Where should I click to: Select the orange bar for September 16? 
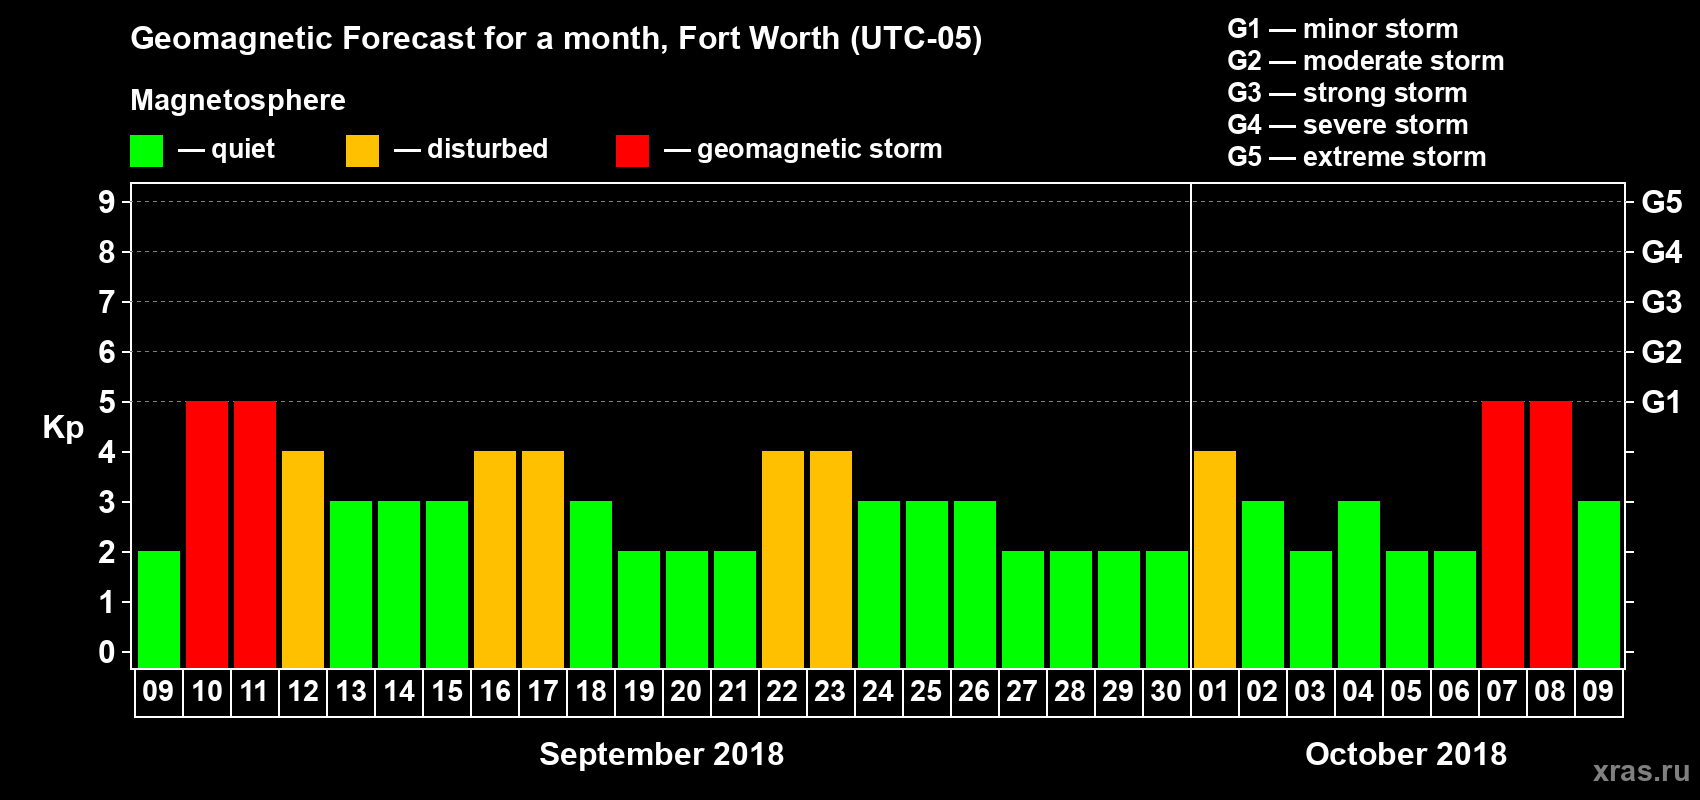495,559
